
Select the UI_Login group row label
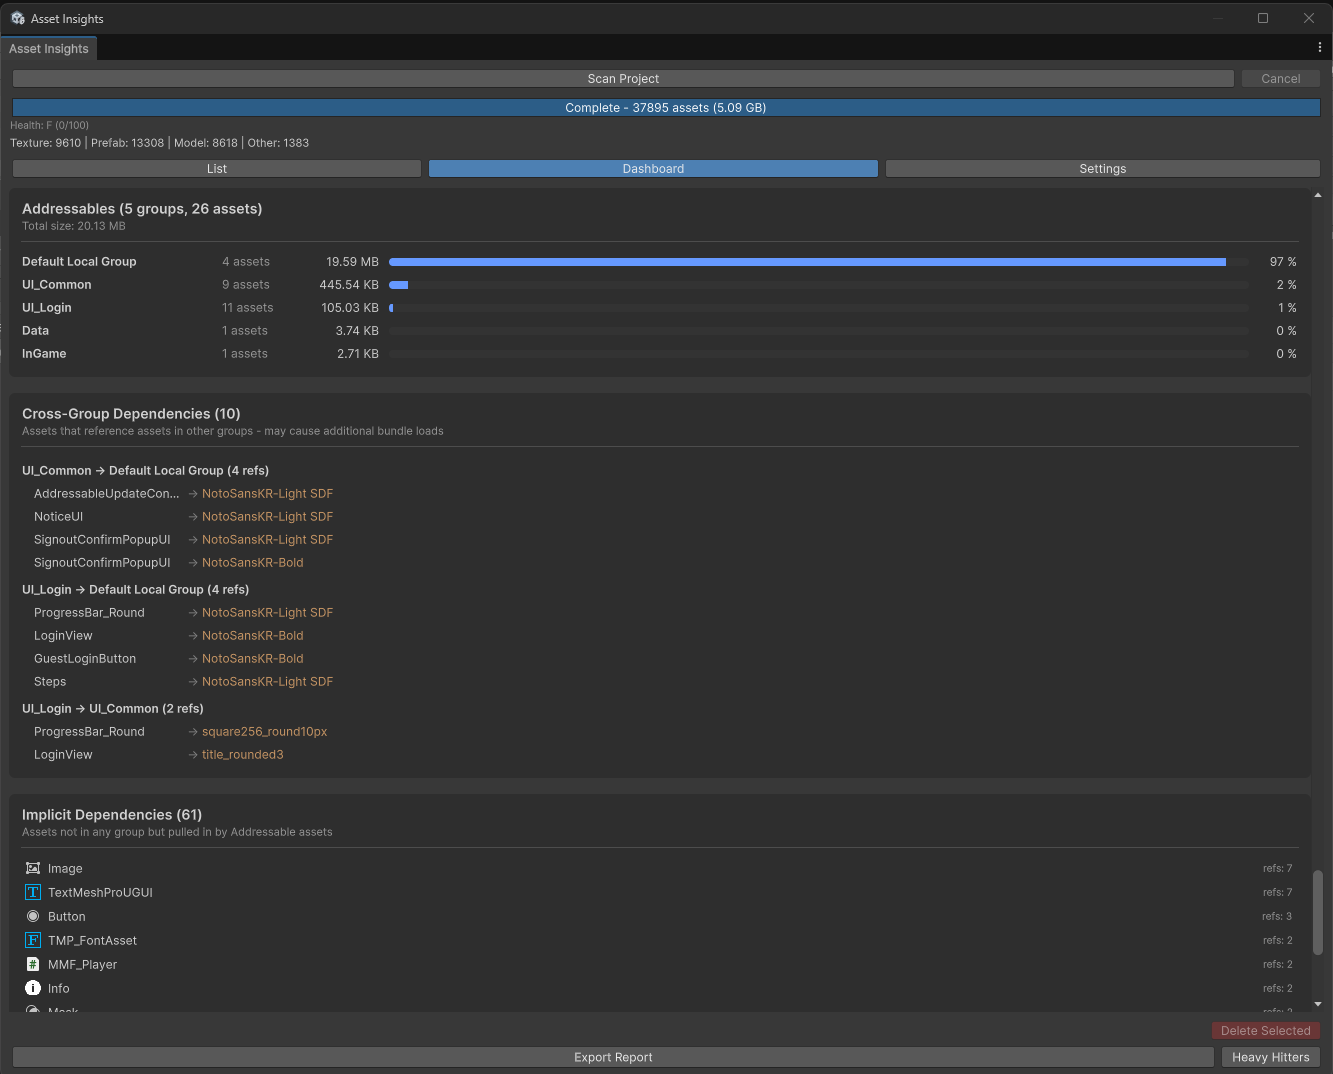47,308
